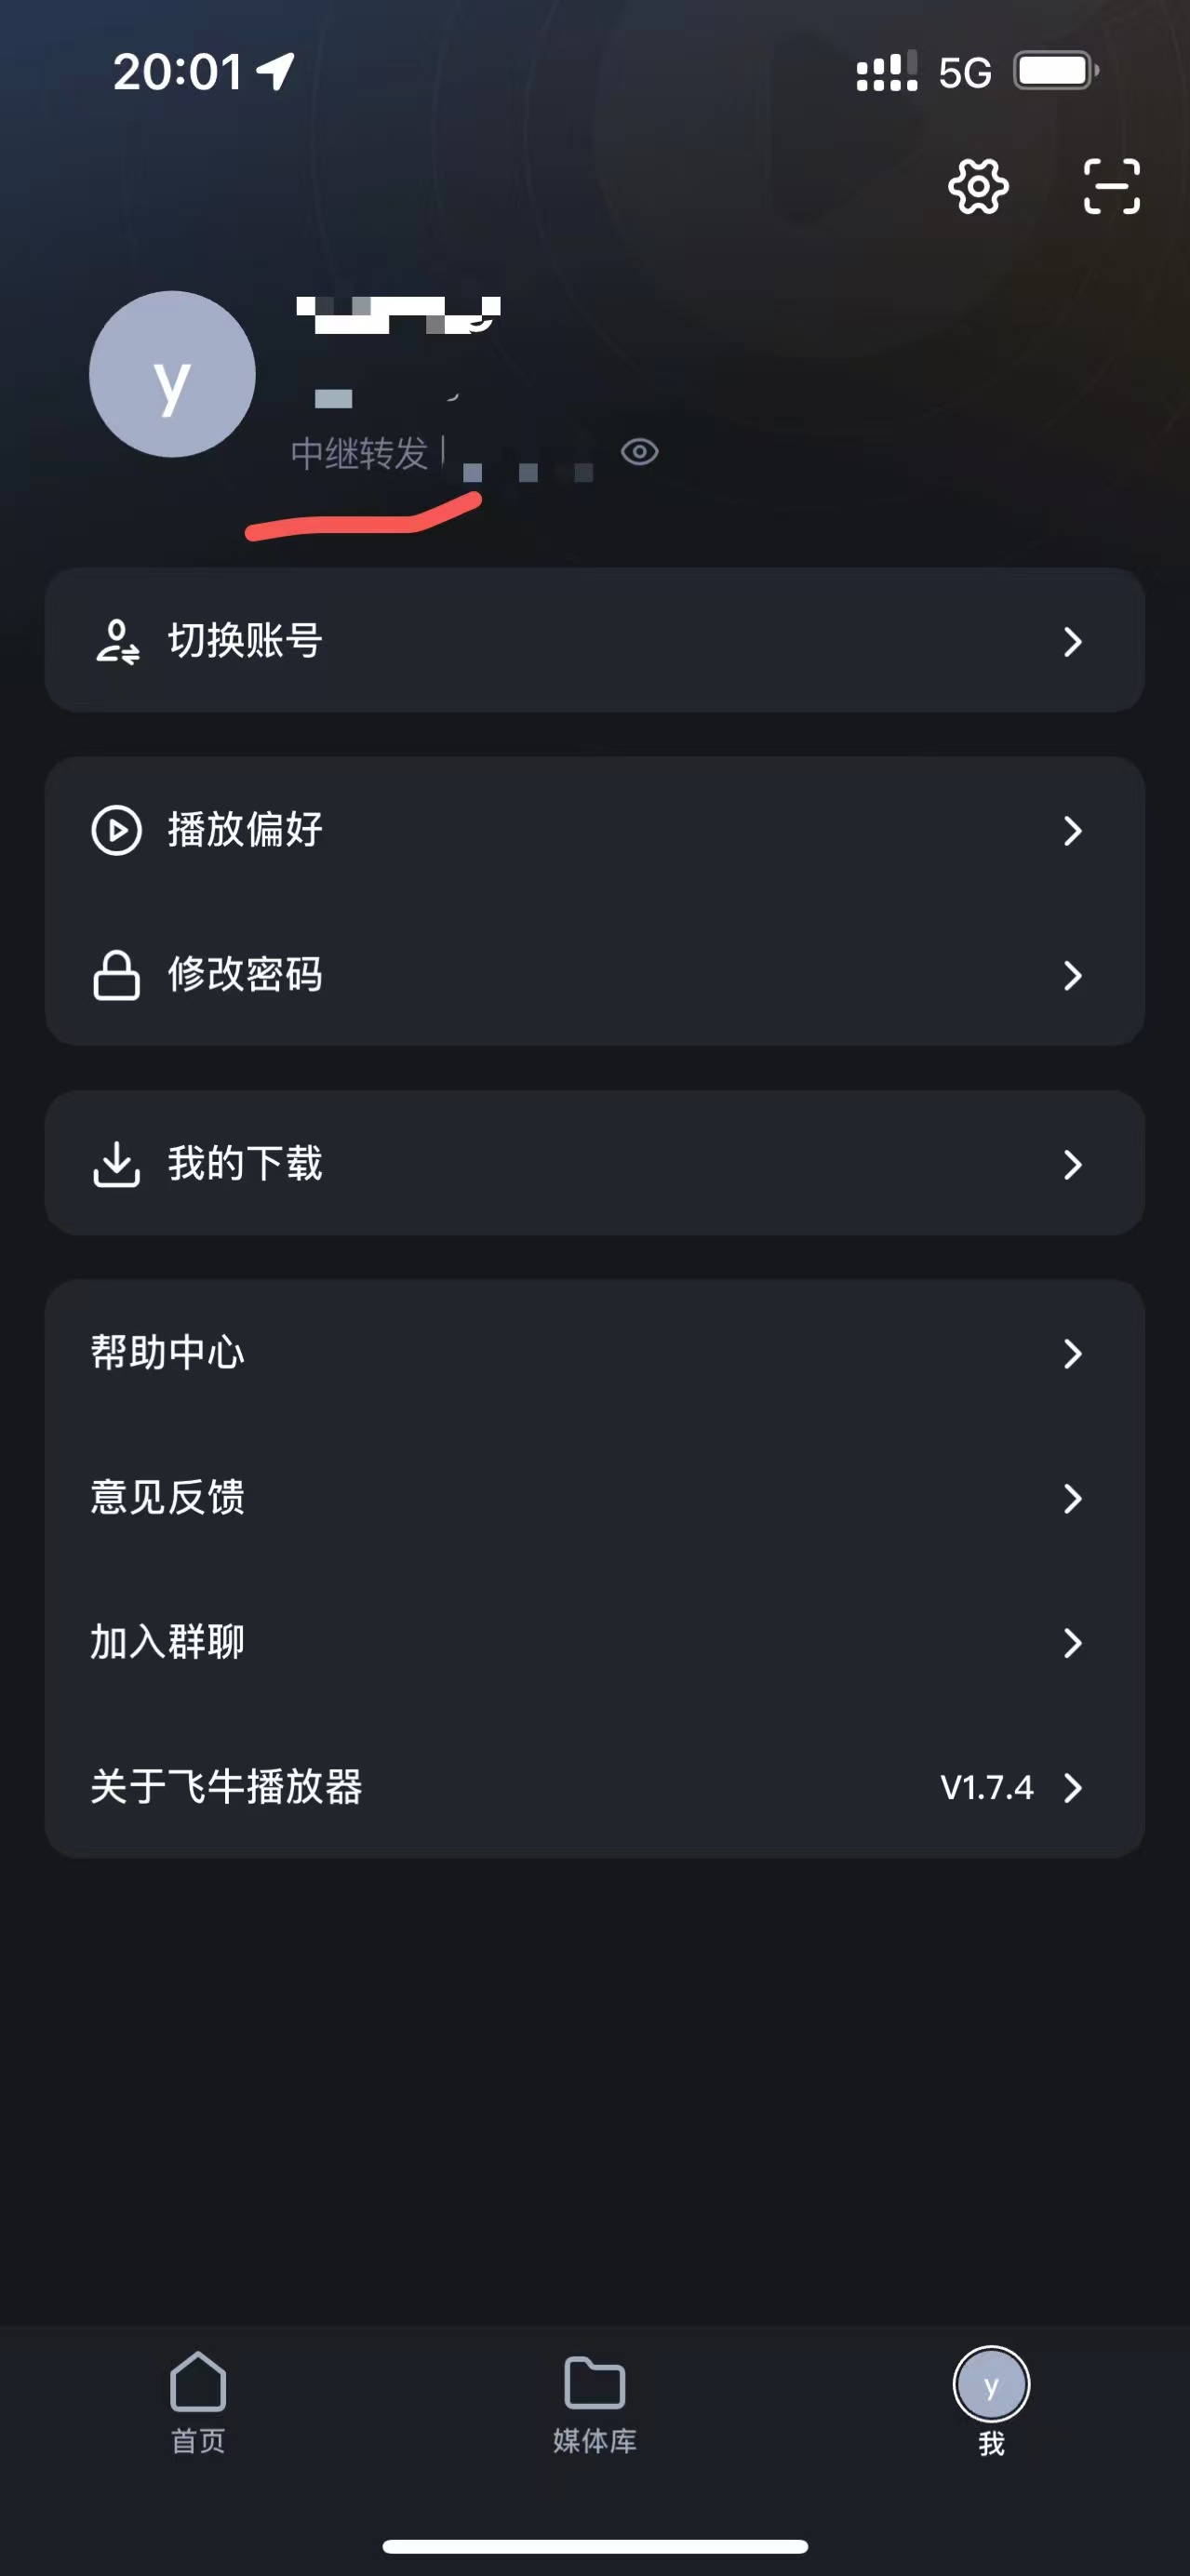The height and width of the screenshot is (2576, 1190).
Task: Tap the large profile avatar
Action: pos(172,374)
